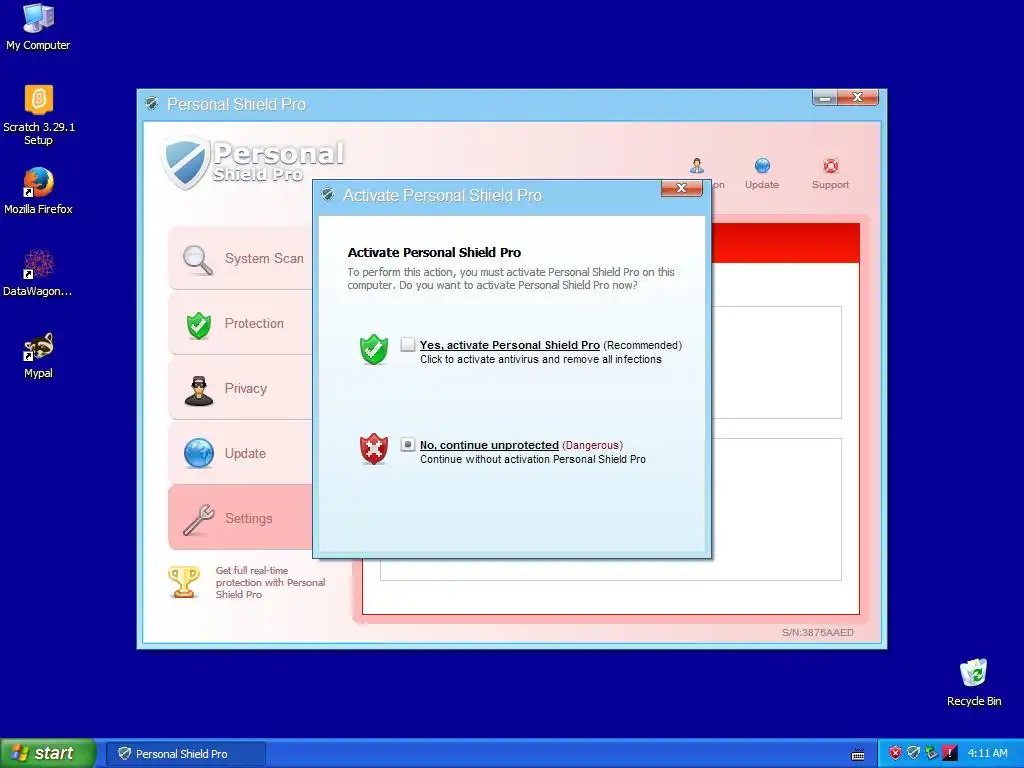Click the (Recommended) label
1024x768 pixels.
643,345
